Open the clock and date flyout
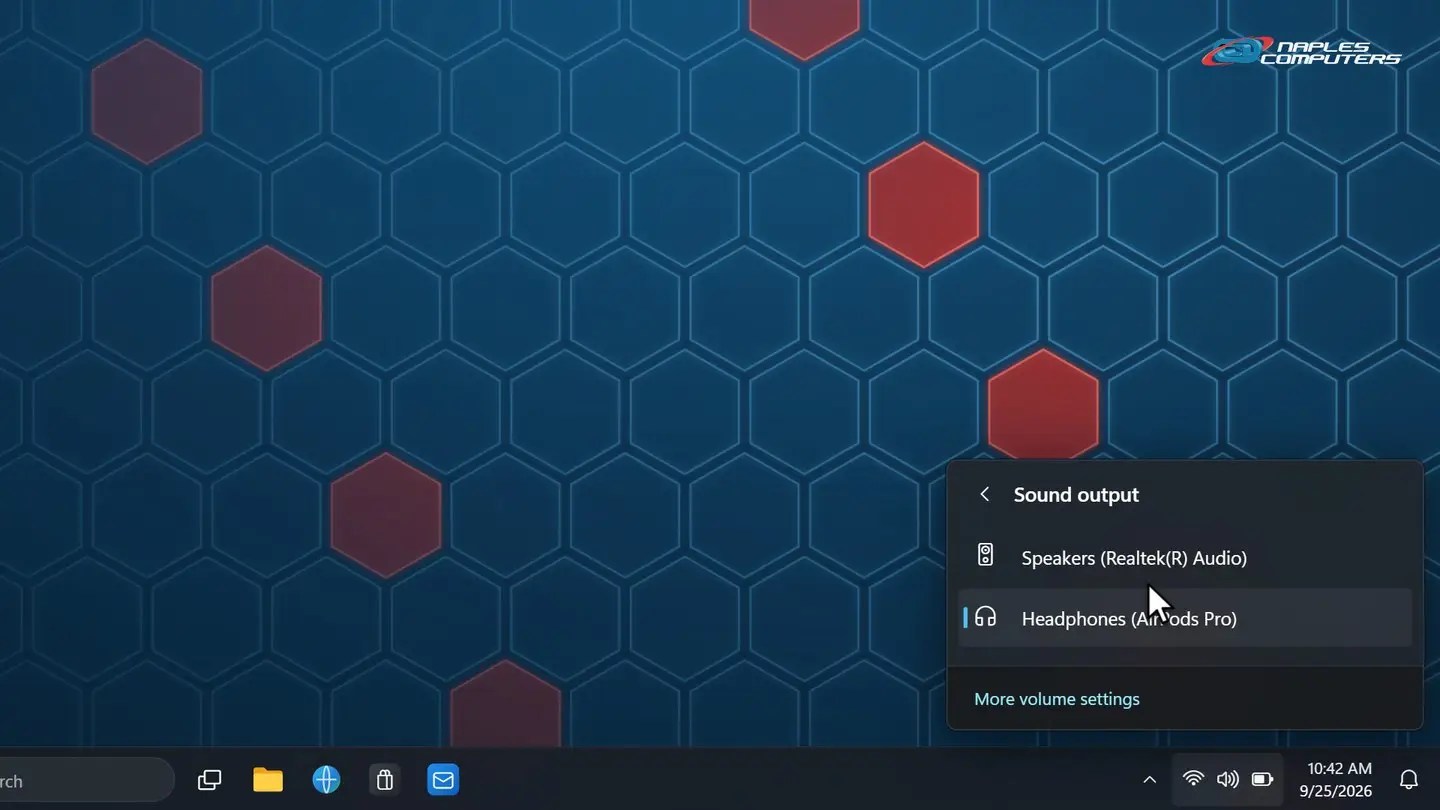The width and height of the screenshot is (1440, 810). tap(1339, 780)
